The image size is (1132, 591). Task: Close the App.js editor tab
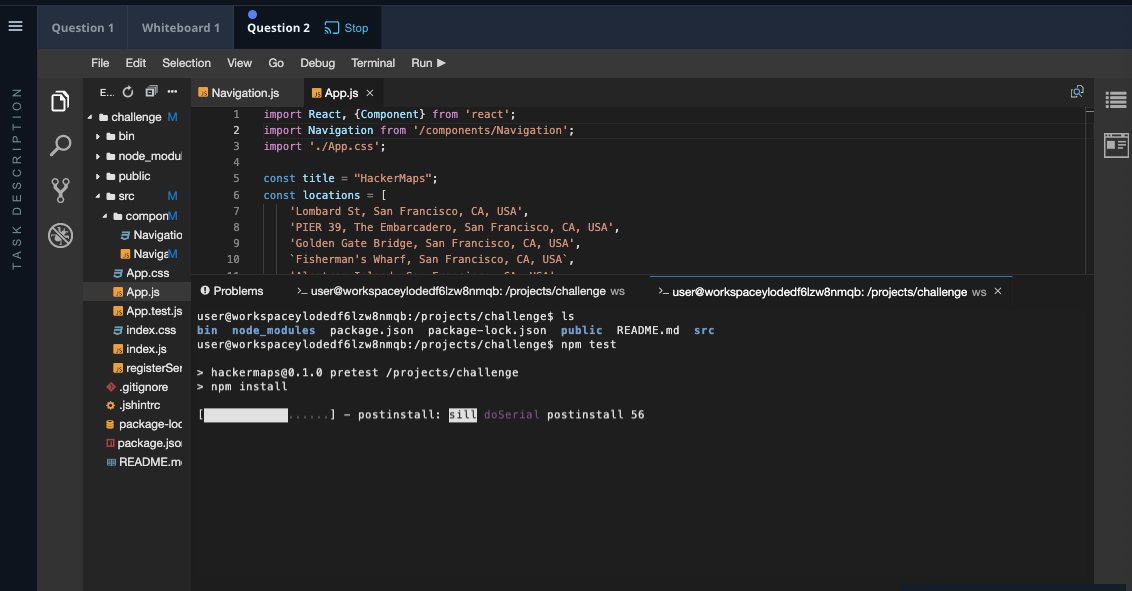370,93
